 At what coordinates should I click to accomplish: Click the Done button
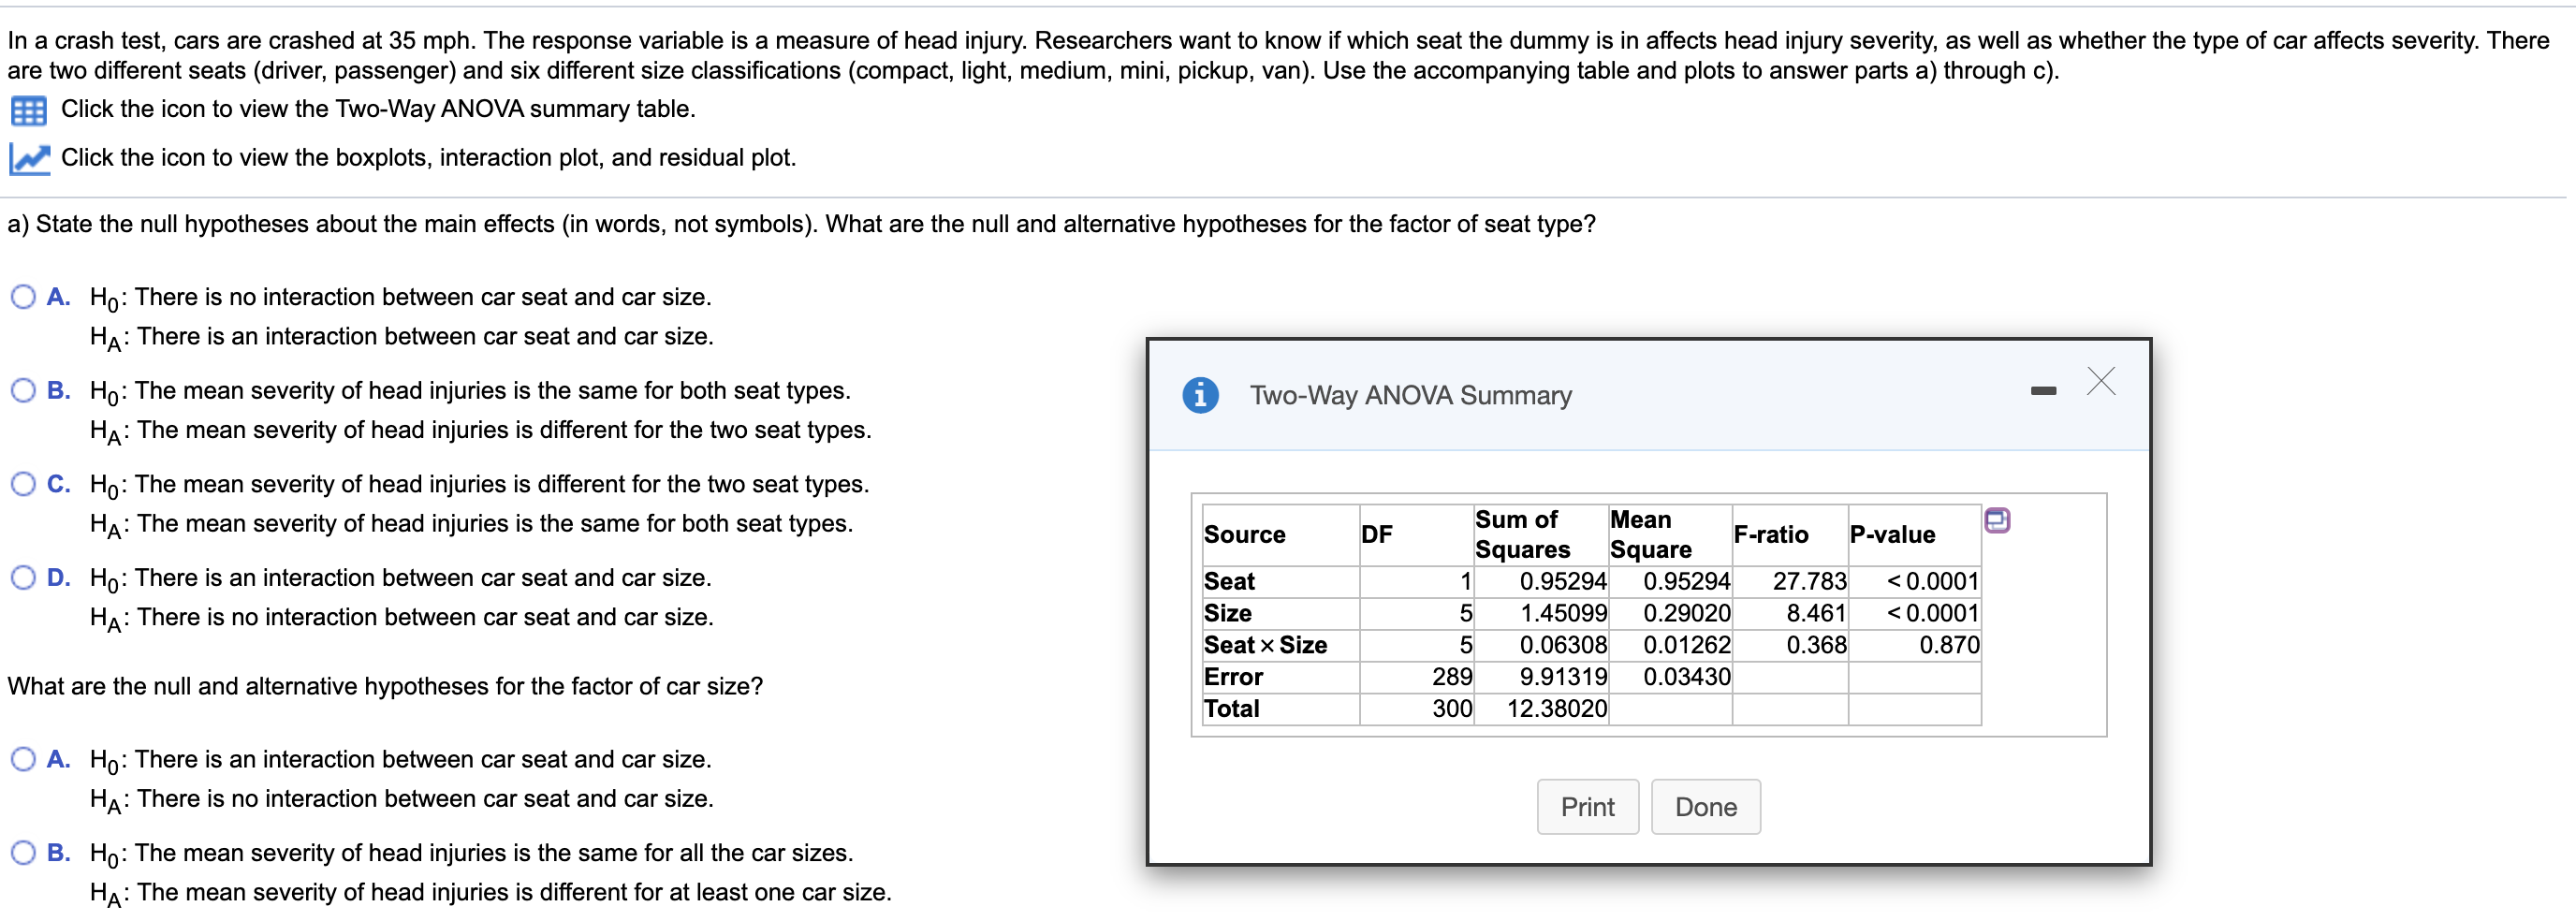click(1705, 807)
